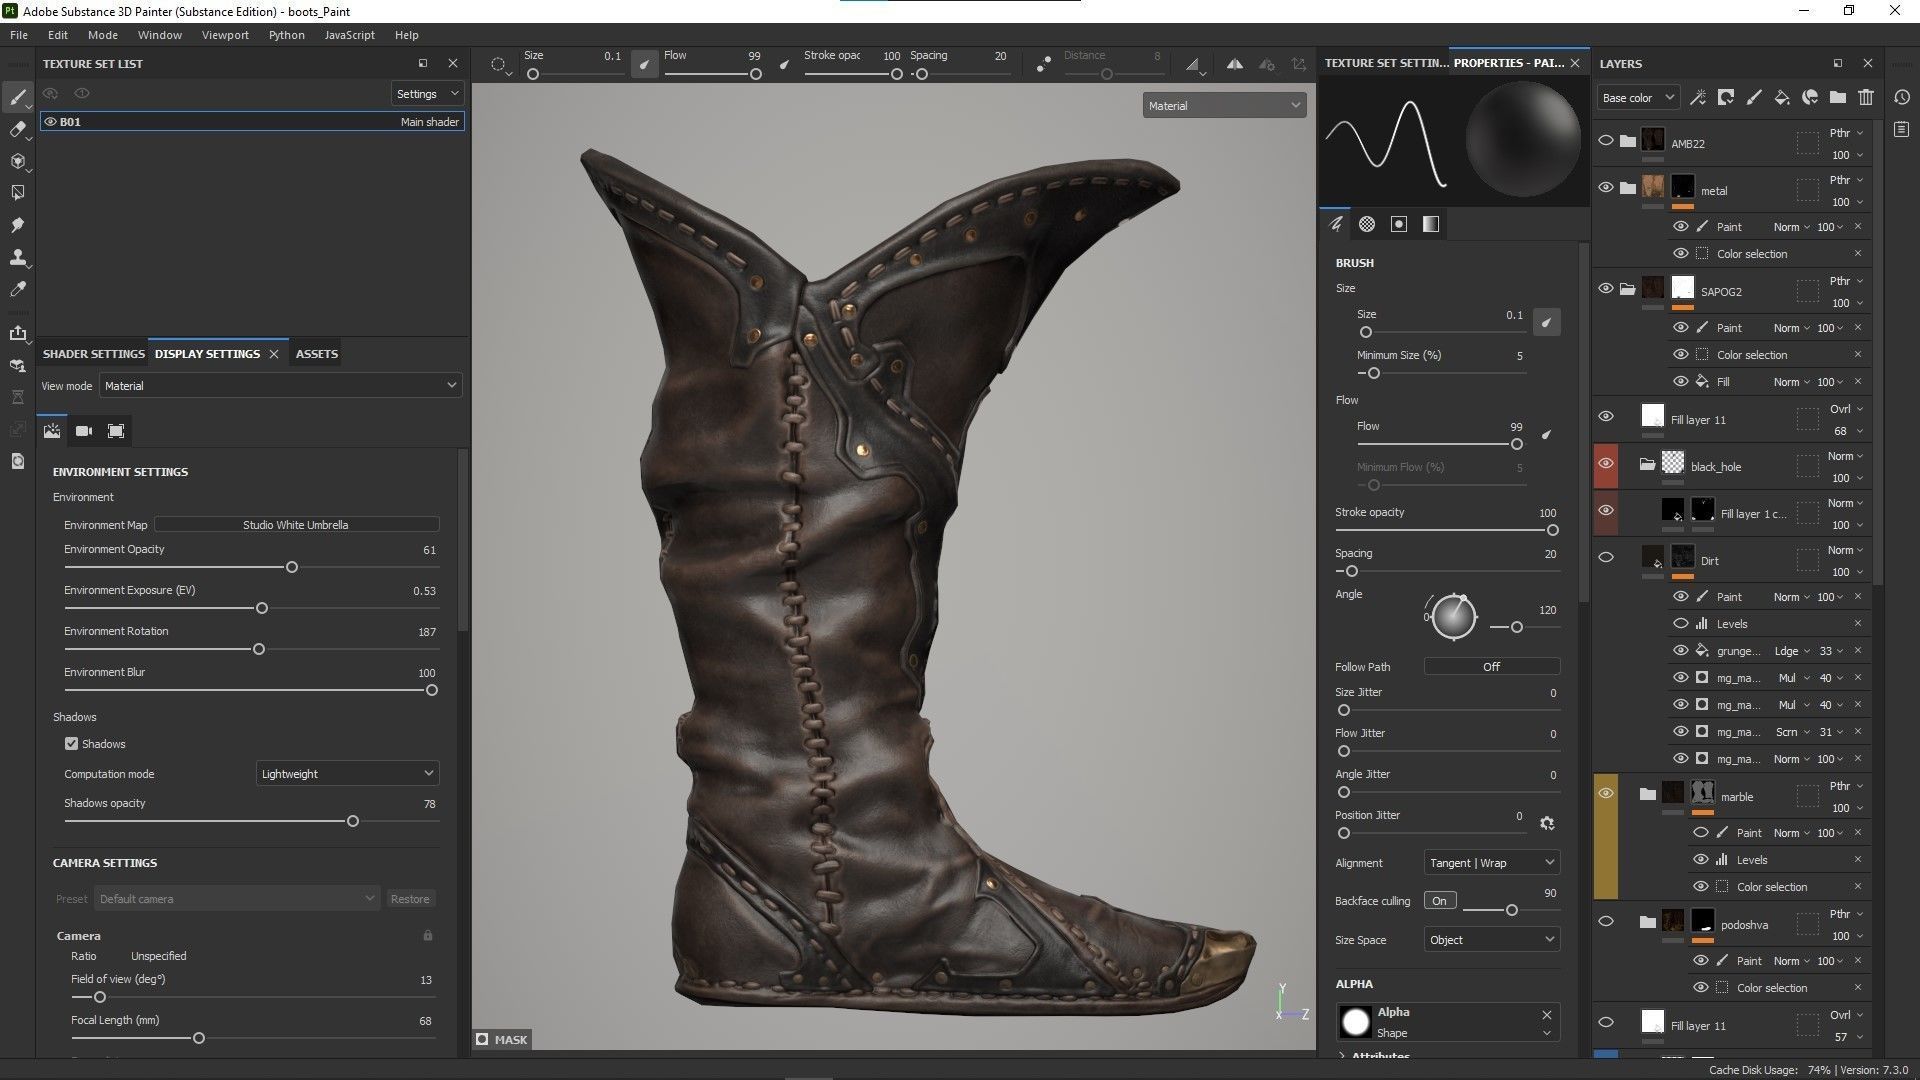The width and height of the screenshot is (1920, 1080).
Task: Open the Log panel icon at far right
Action: pos(1902,129)
